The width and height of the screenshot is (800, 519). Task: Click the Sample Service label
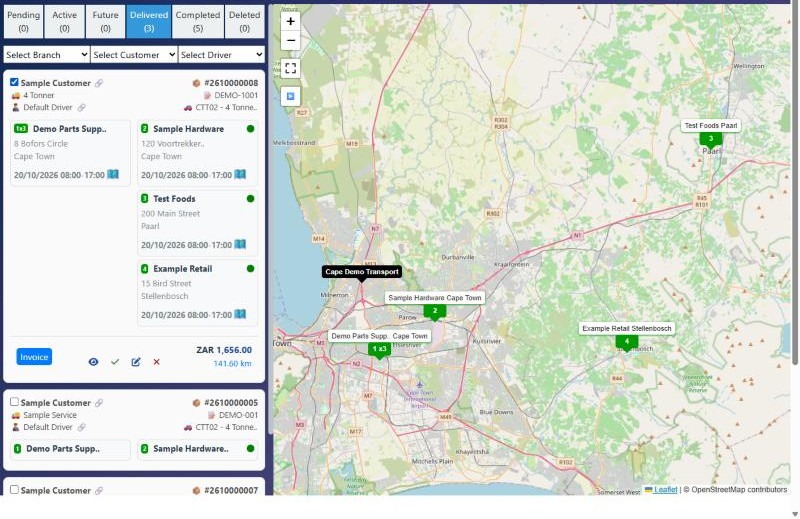tap(50, 415)
